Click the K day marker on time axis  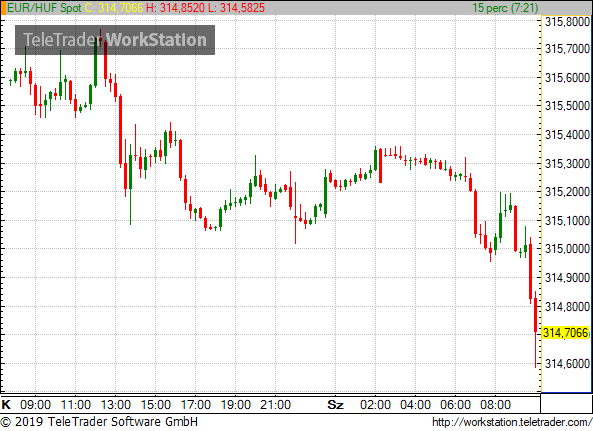6,405
